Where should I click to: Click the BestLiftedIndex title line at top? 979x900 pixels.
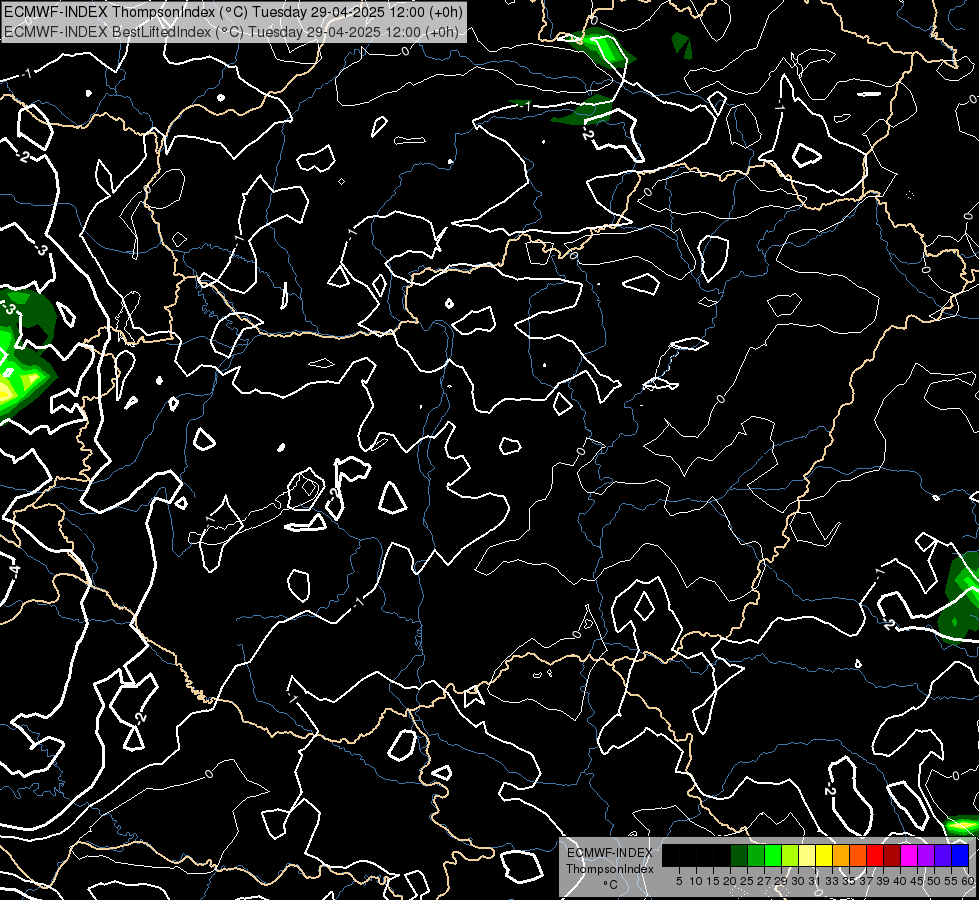coord(231,31)
